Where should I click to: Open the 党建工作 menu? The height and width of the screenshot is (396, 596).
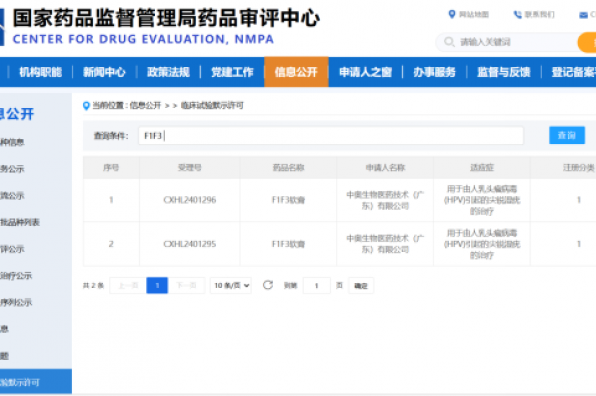pos(232,72)
